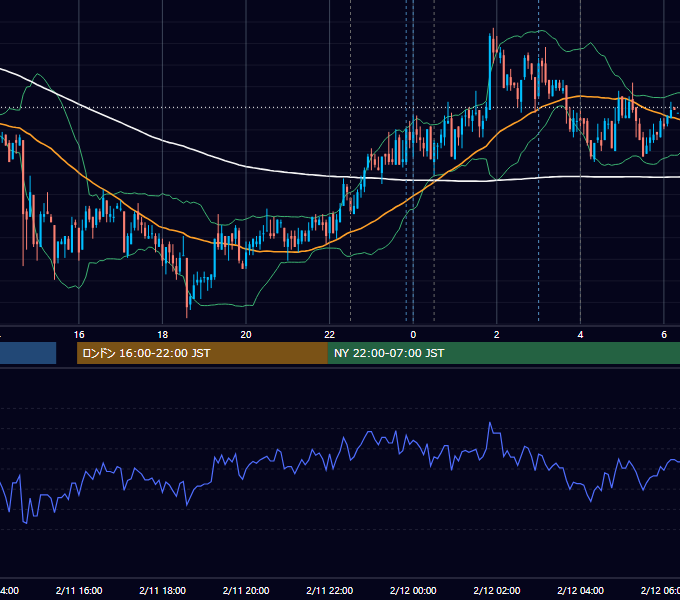Click the 2/12 00:00 label on indicator axis
Viewport: 680px width, 600px height.
tap(413, 591)
